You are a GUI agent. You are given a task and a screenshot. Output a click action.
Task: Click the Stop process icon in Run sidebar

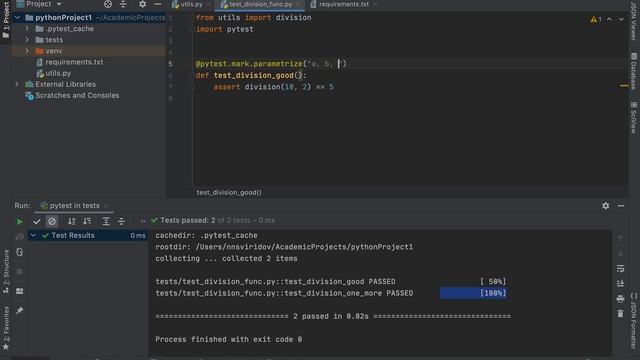(x=19, y=271)
